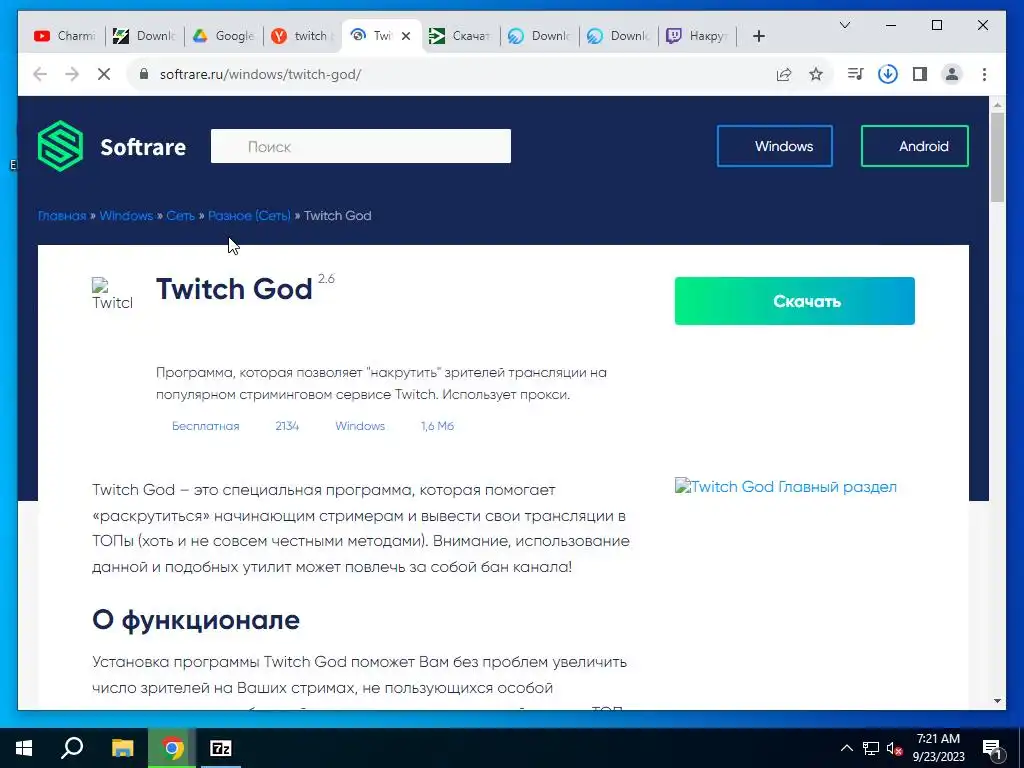Image resolution: width=1024 pixels, height=768 pixels.
Task: Open File Explorer from the taskbar
Action: 122,748
